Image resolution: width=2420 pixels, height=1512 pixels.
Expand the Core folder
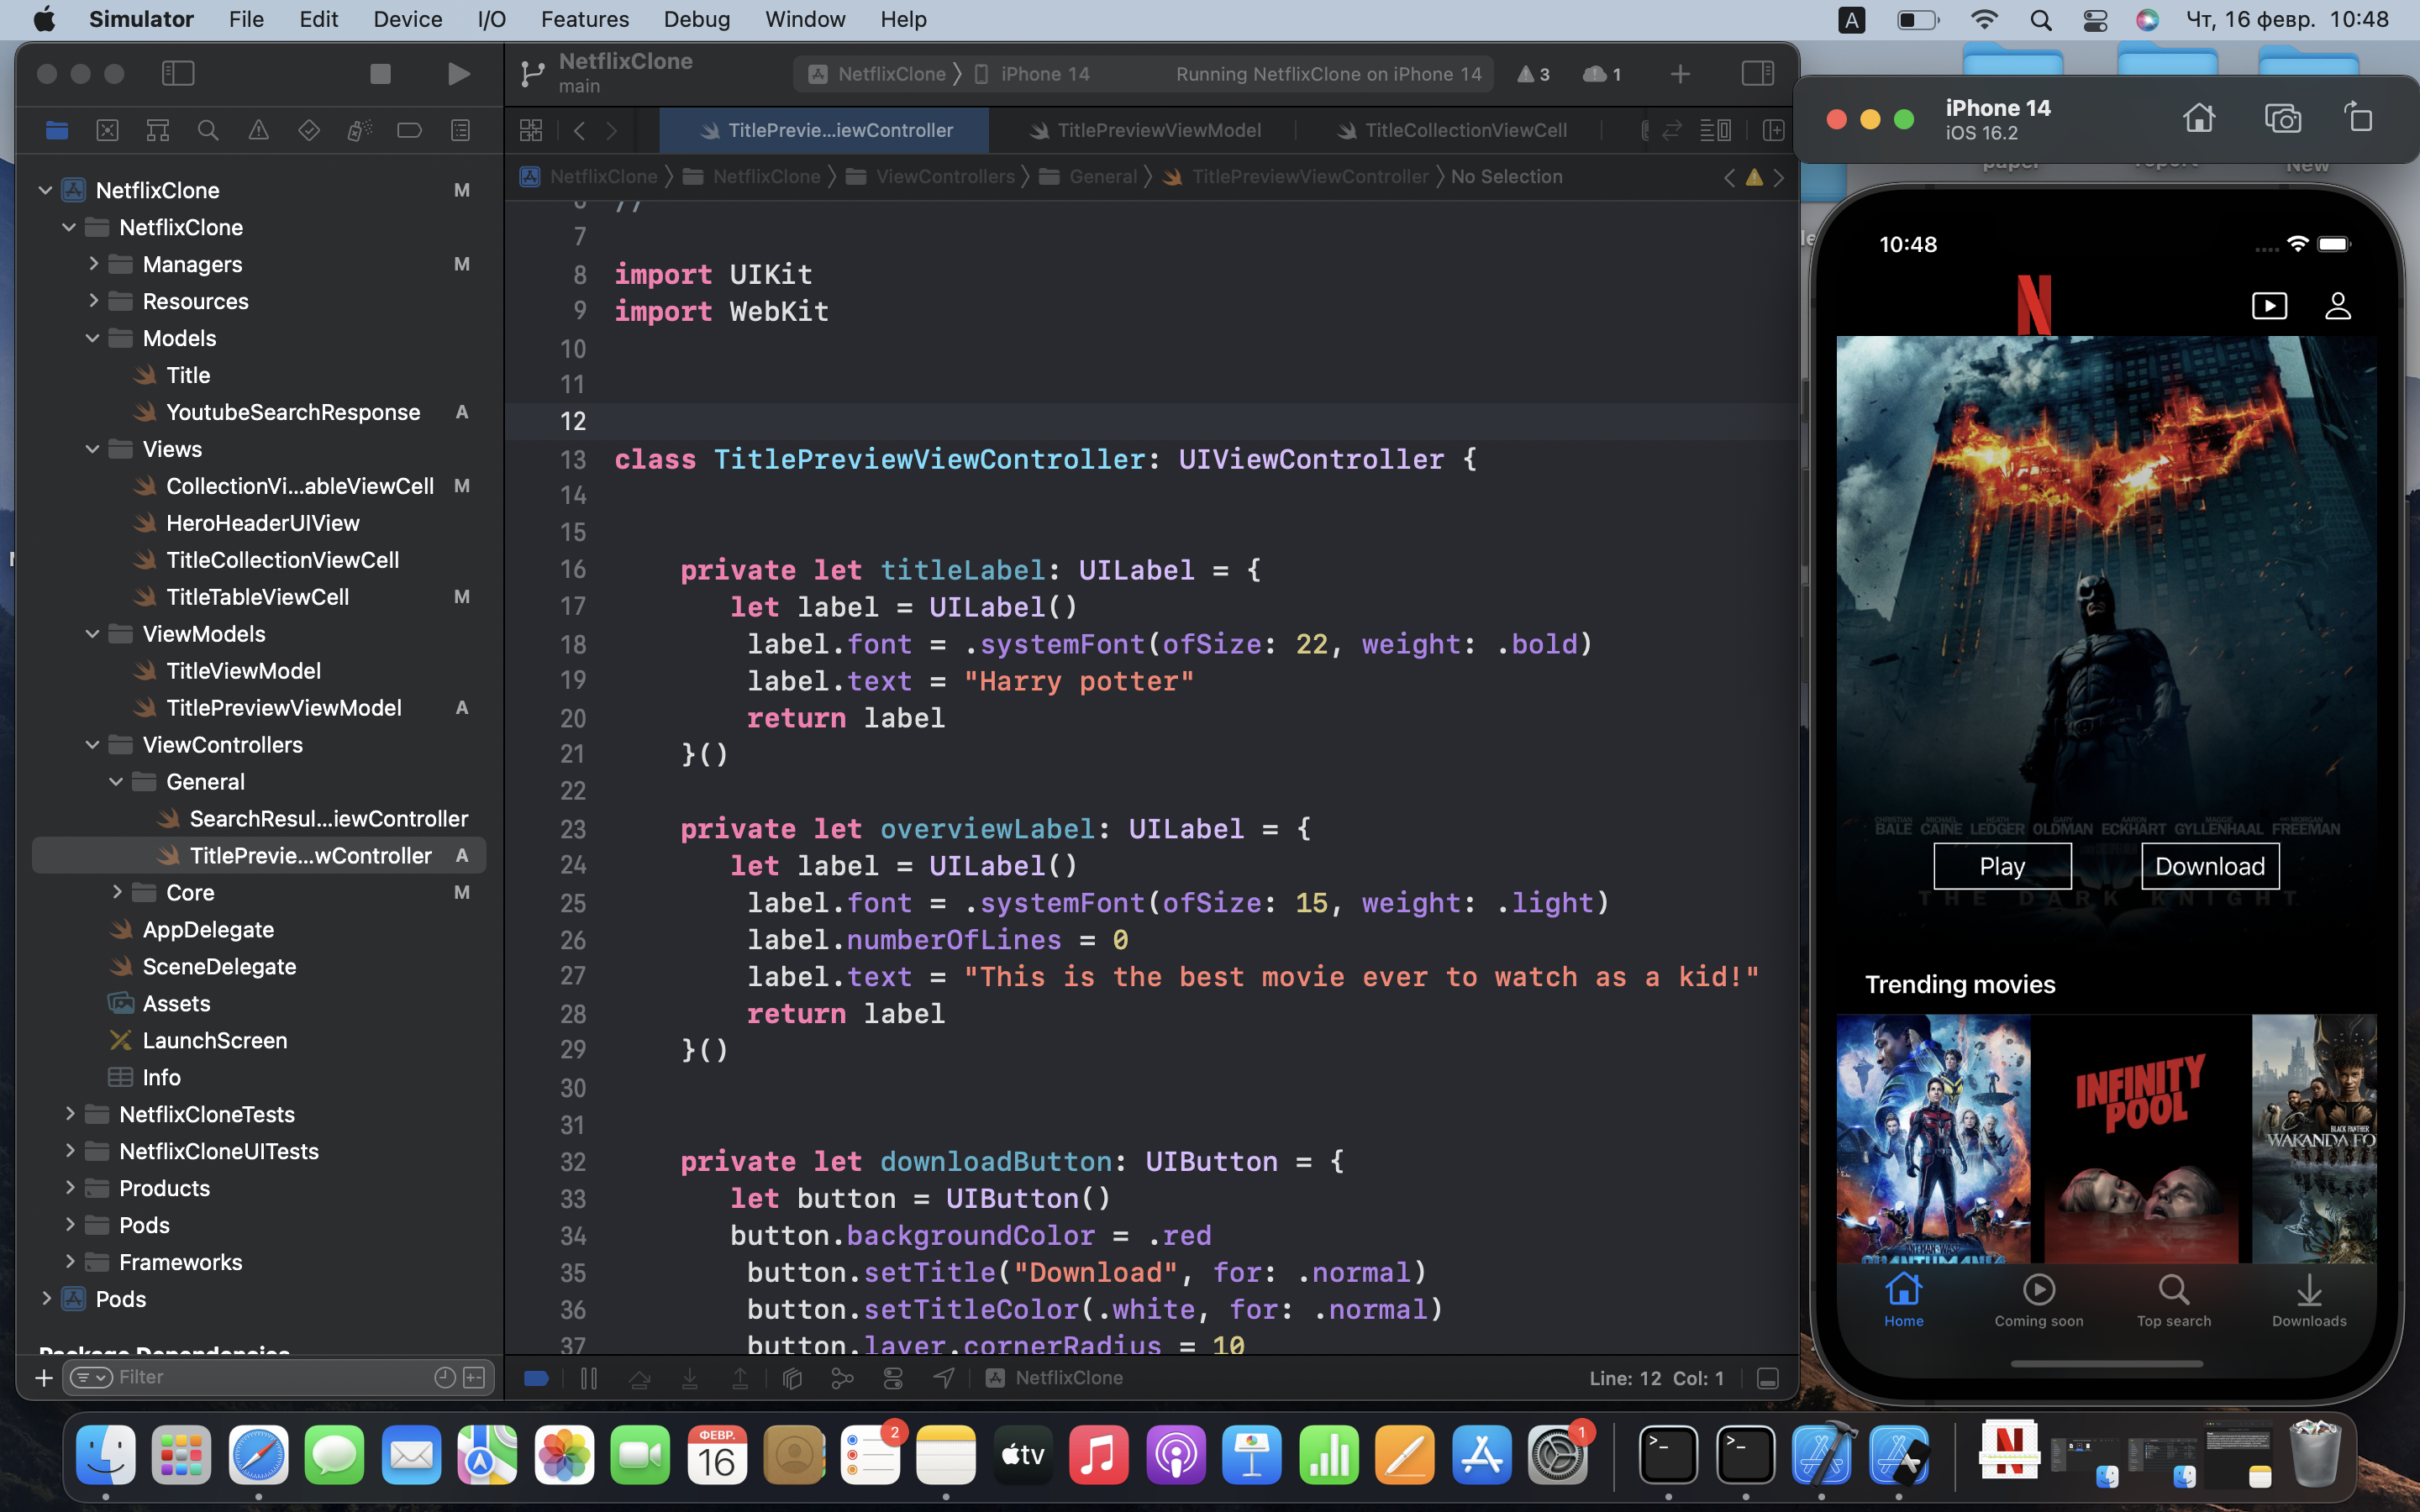(116, 892)
